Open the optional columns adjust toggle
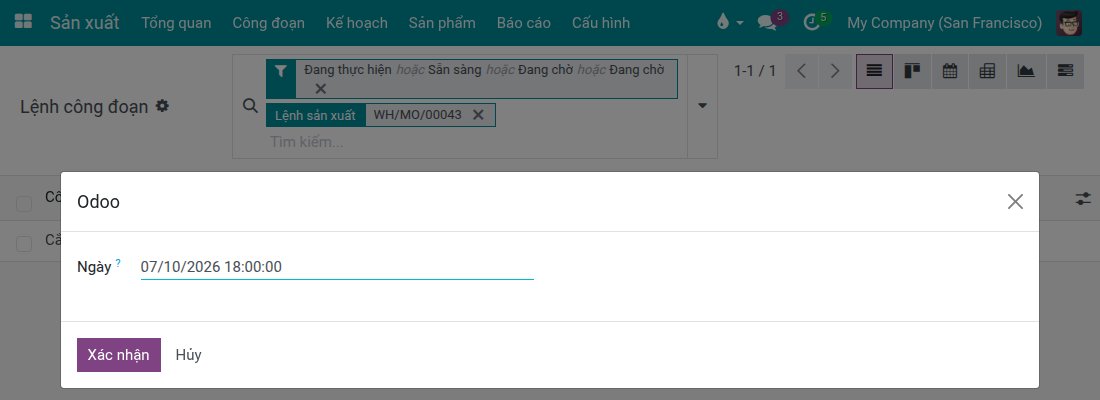 coord(1083,199)
